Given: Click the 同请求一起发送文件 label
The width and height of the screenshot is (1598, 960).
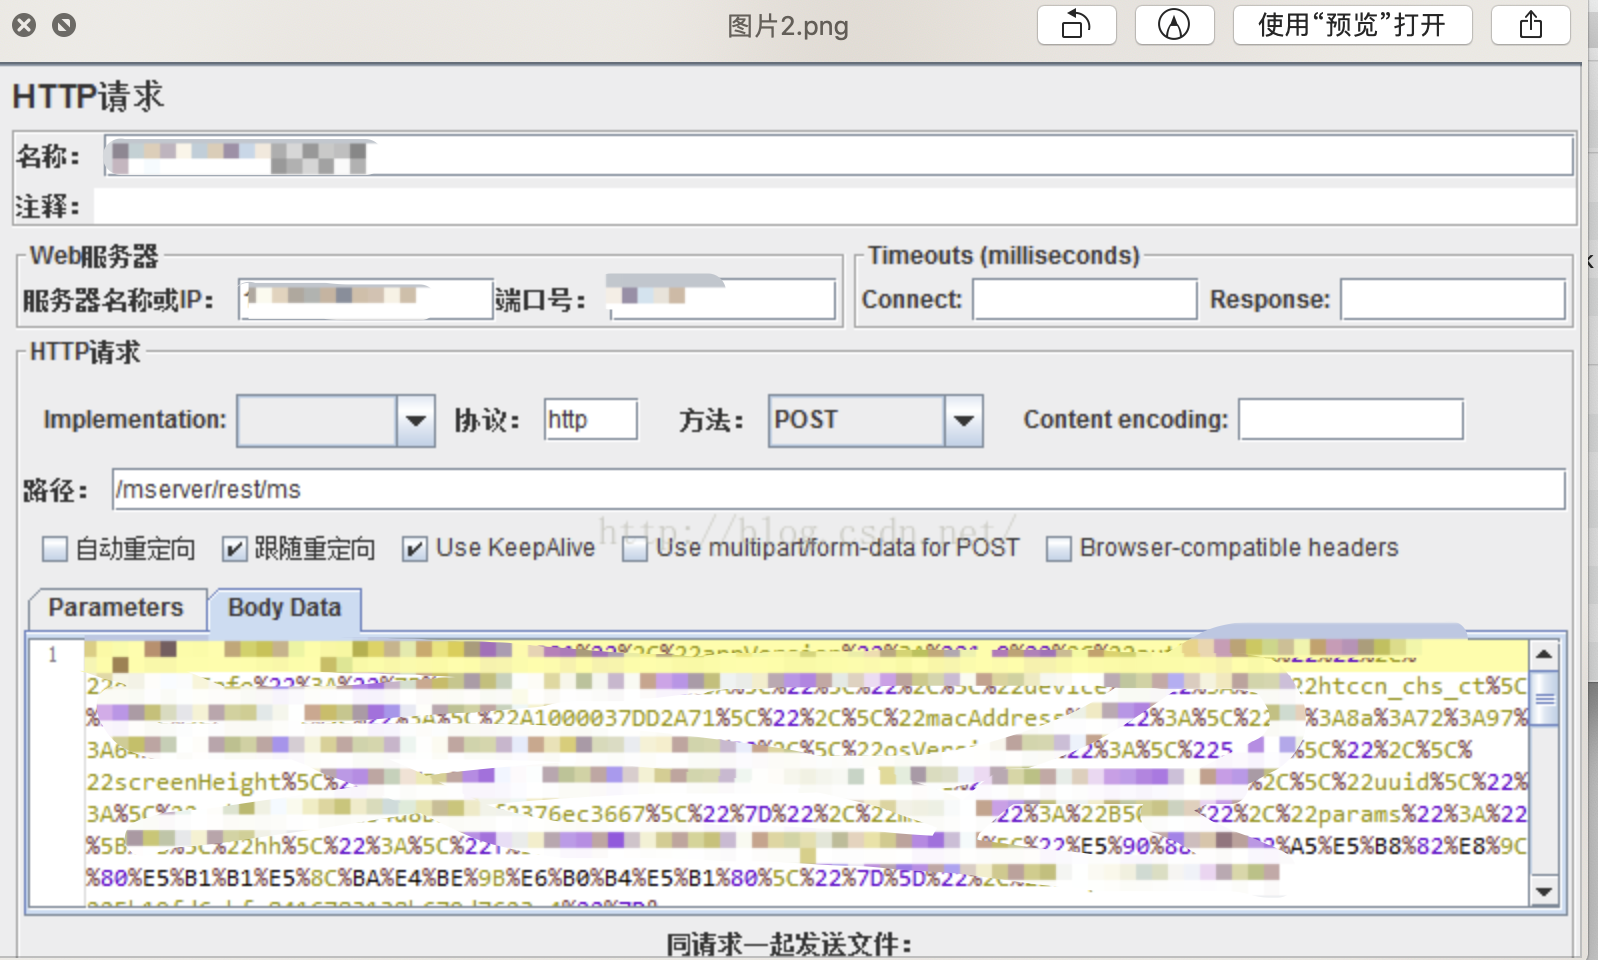Looking at the screenshot, I should [790, 944].
